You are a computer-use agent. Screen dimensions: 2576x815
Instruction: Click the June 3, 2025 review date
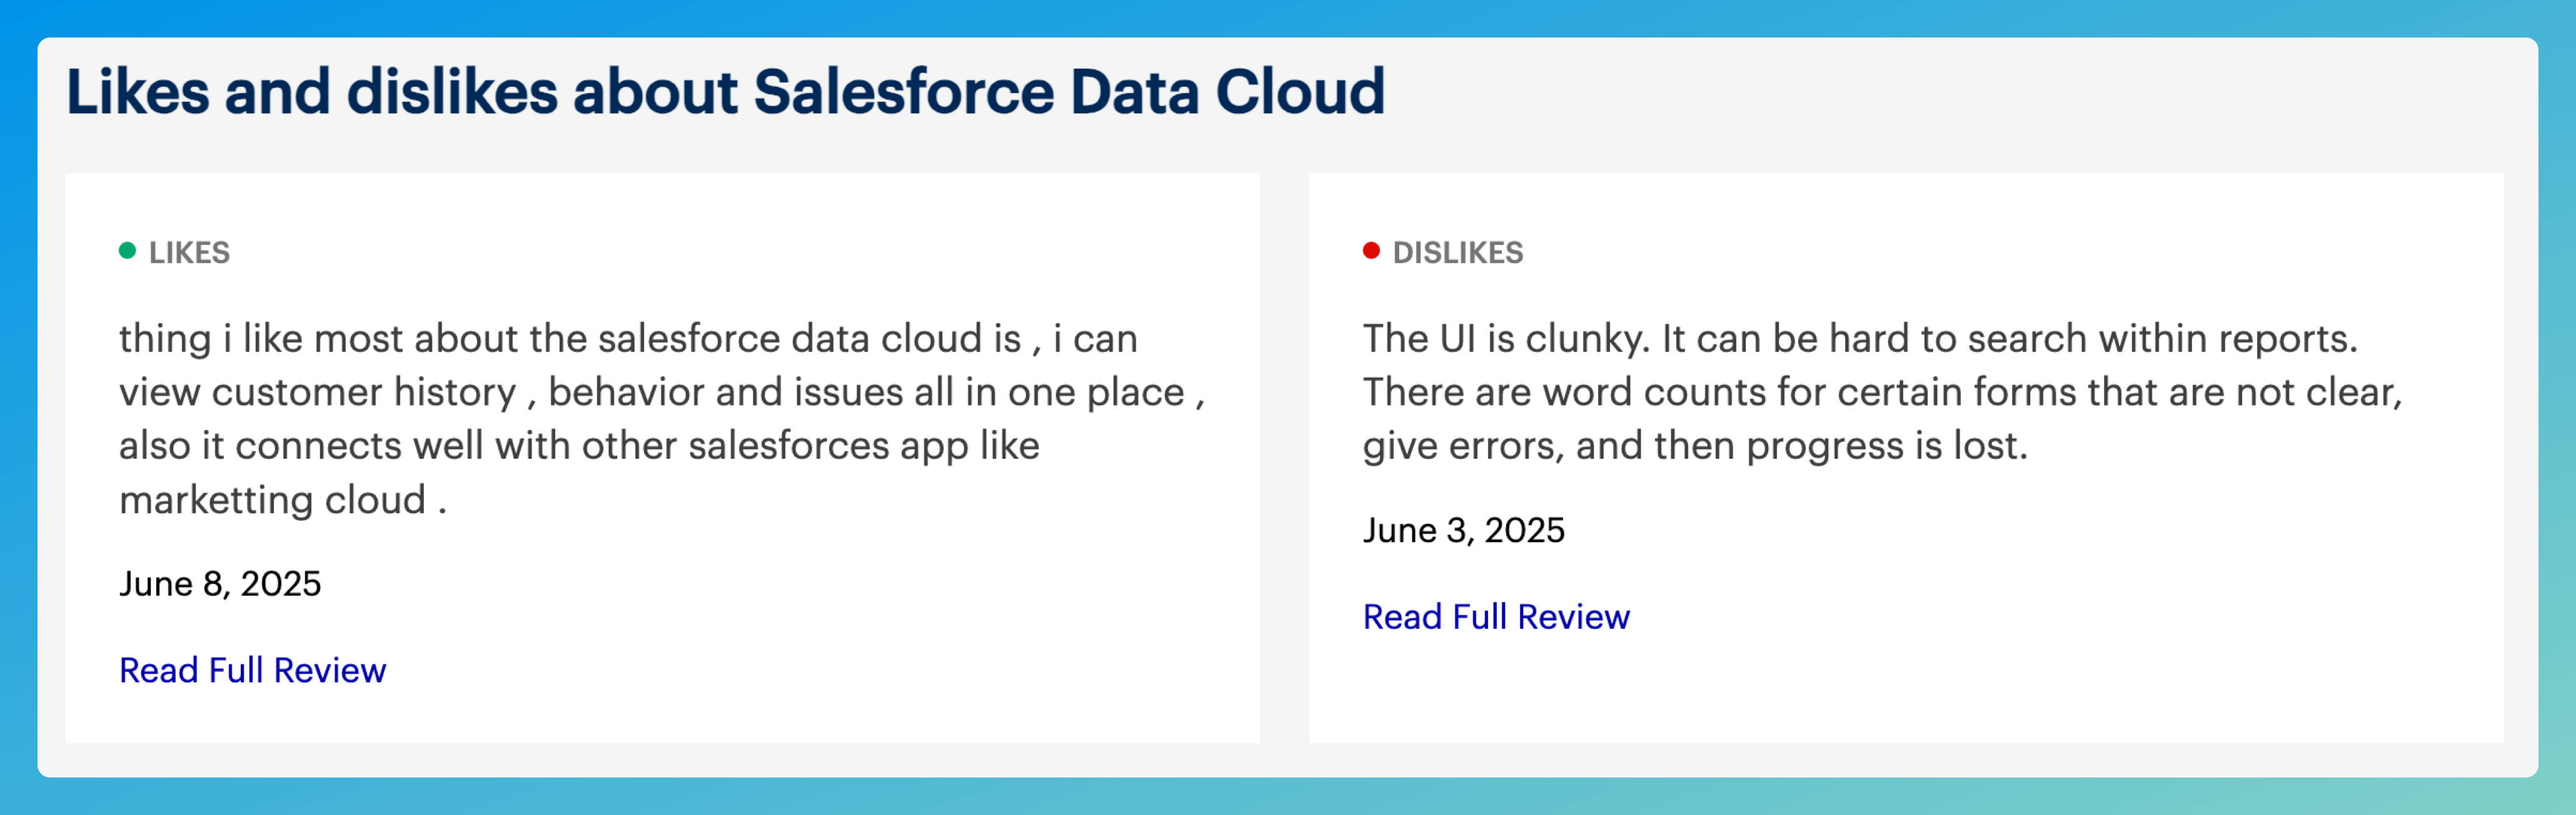tap(1463, 530)
